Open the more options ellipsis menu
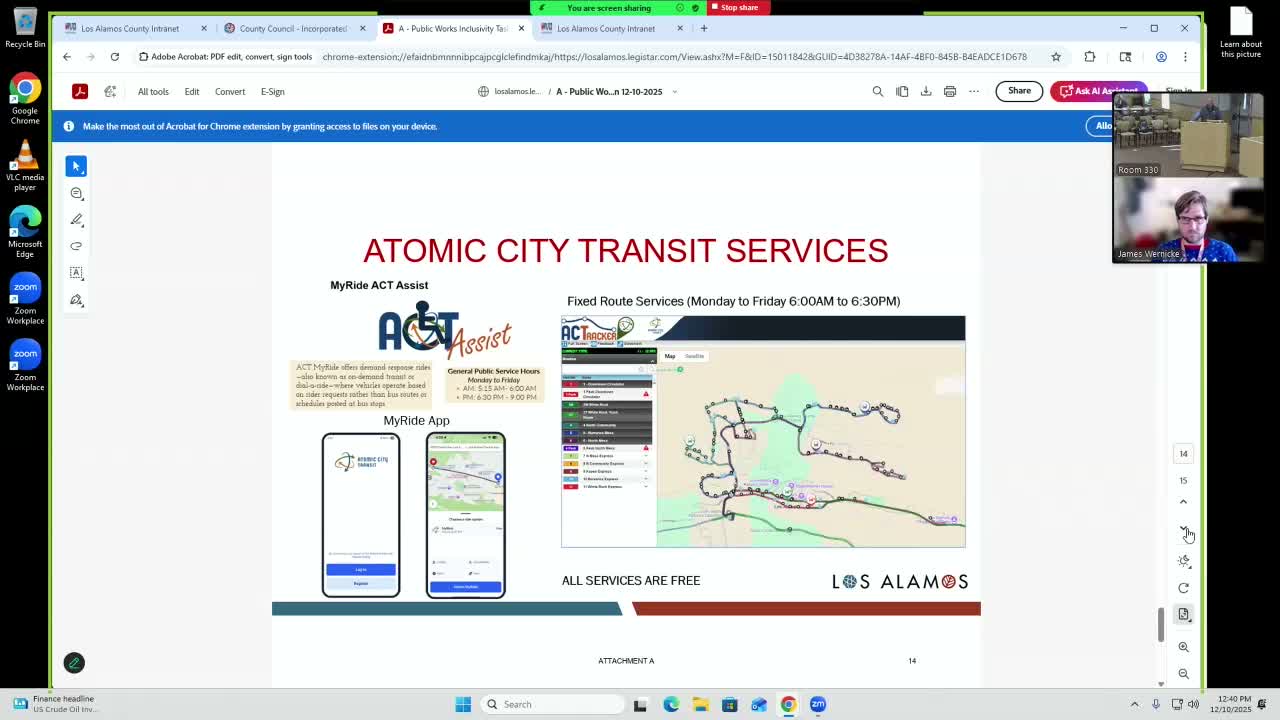Screen dimensions: 1280x720 tap(974, 91)
